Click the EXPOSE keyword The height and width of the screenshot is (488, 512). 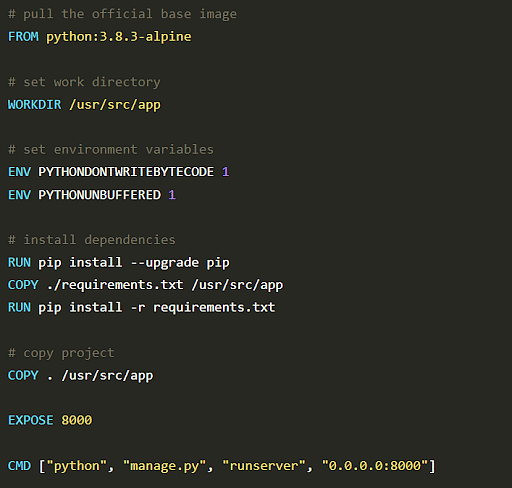tap(31, 420)
